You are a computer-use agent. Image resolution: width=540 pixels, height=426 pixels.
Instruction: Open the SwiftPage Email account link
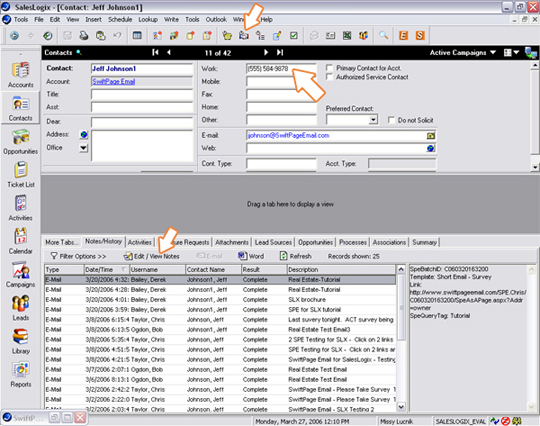tap(113, 82)
